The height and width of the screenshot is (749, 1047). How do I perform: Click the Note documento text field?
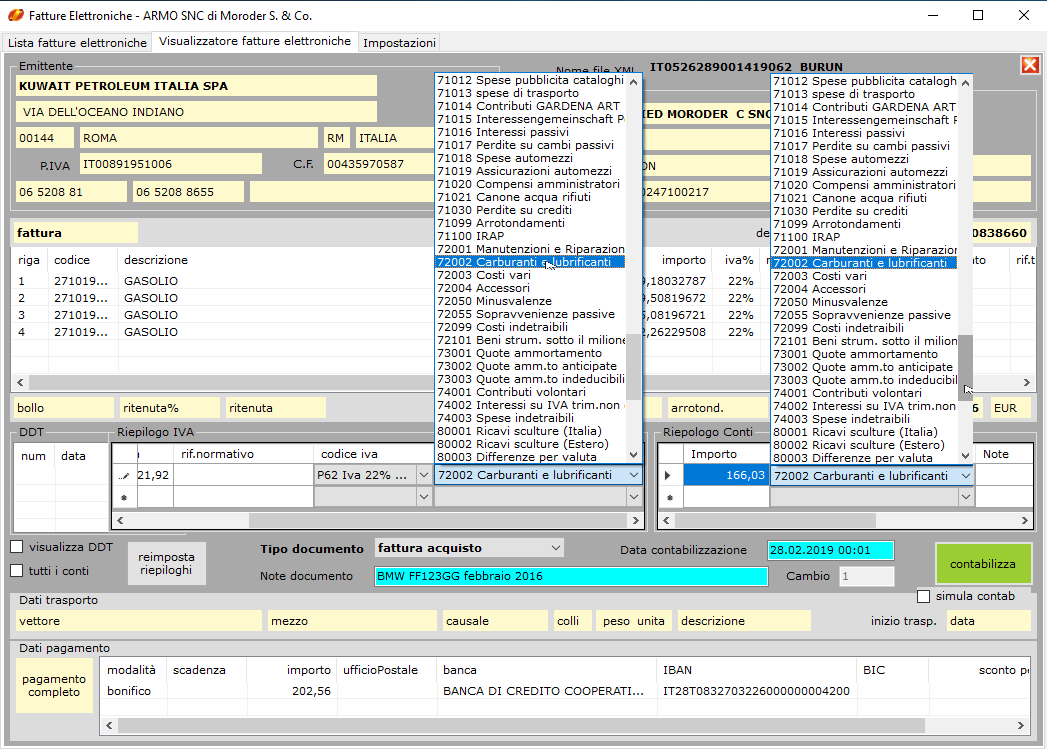click(570, 577)
